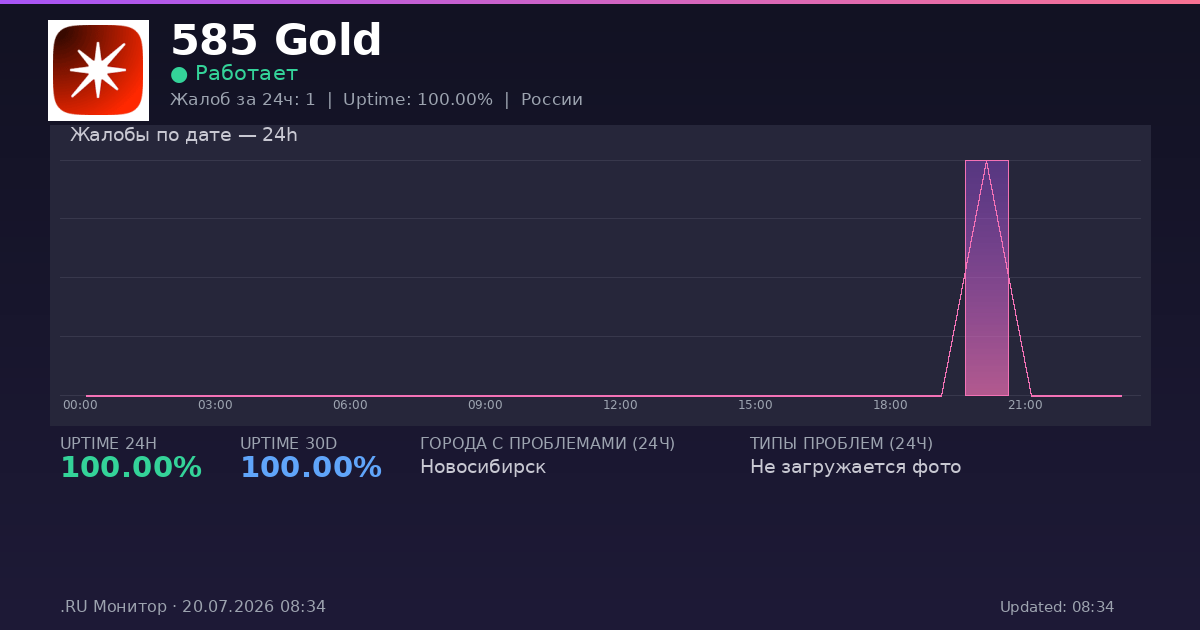The image size is (1200, 630).
Task: Click 'Жалоб за 24ч: 1' text
Action: [243, 100]
